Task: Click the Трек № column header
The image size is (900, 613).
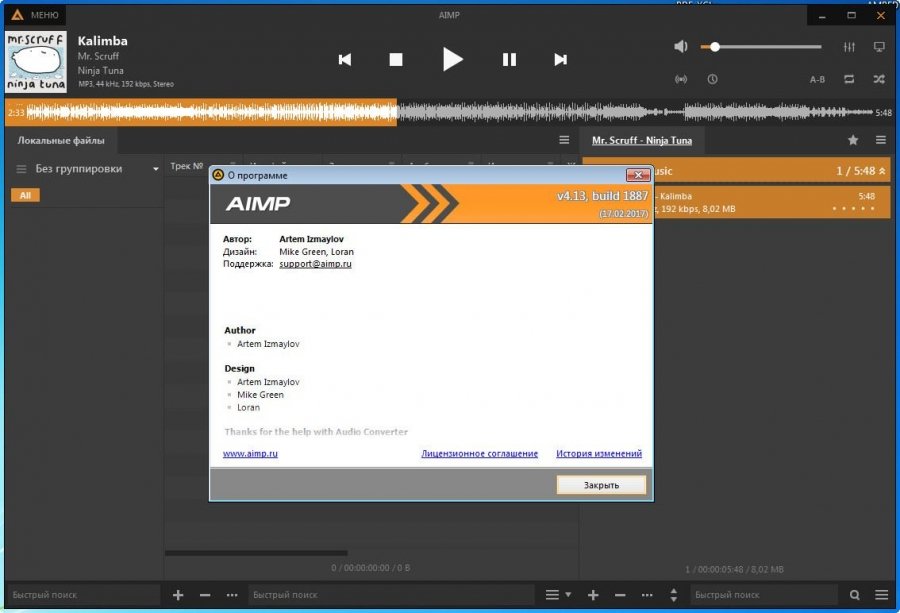Action: (187, 166)
